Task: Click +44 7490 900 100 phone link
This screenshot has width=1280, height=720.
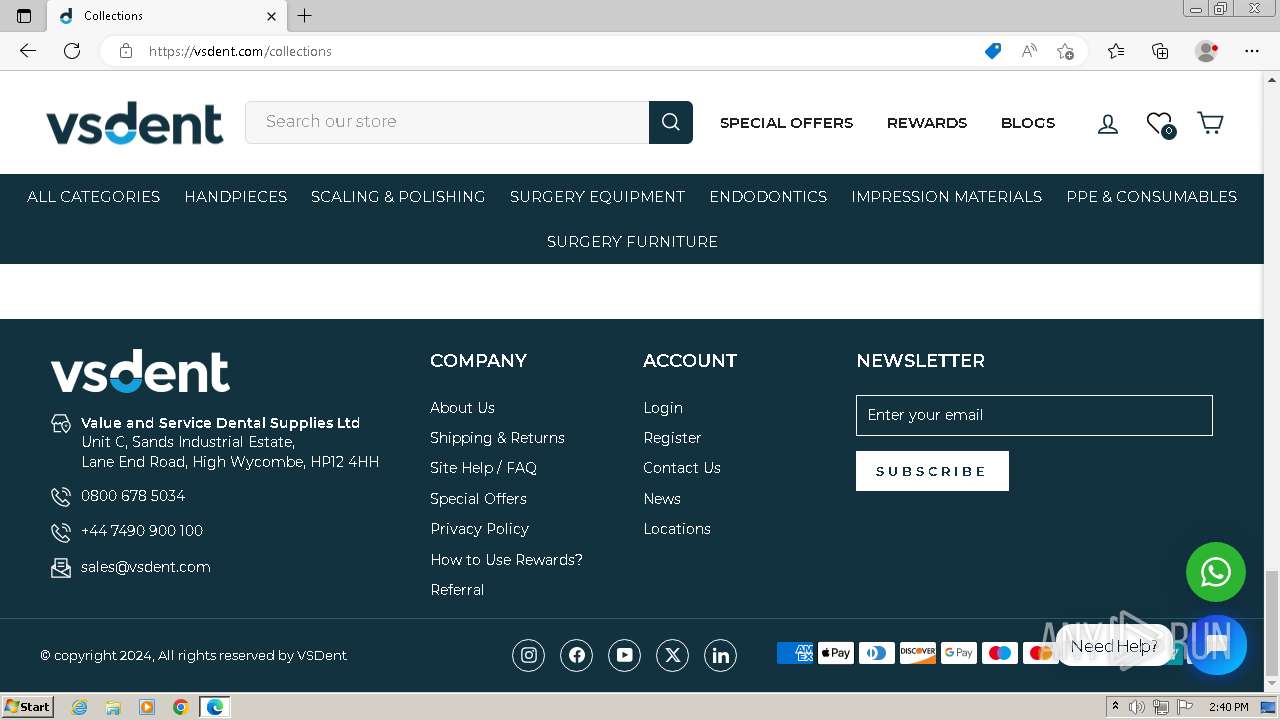Action: coord(142,531)
